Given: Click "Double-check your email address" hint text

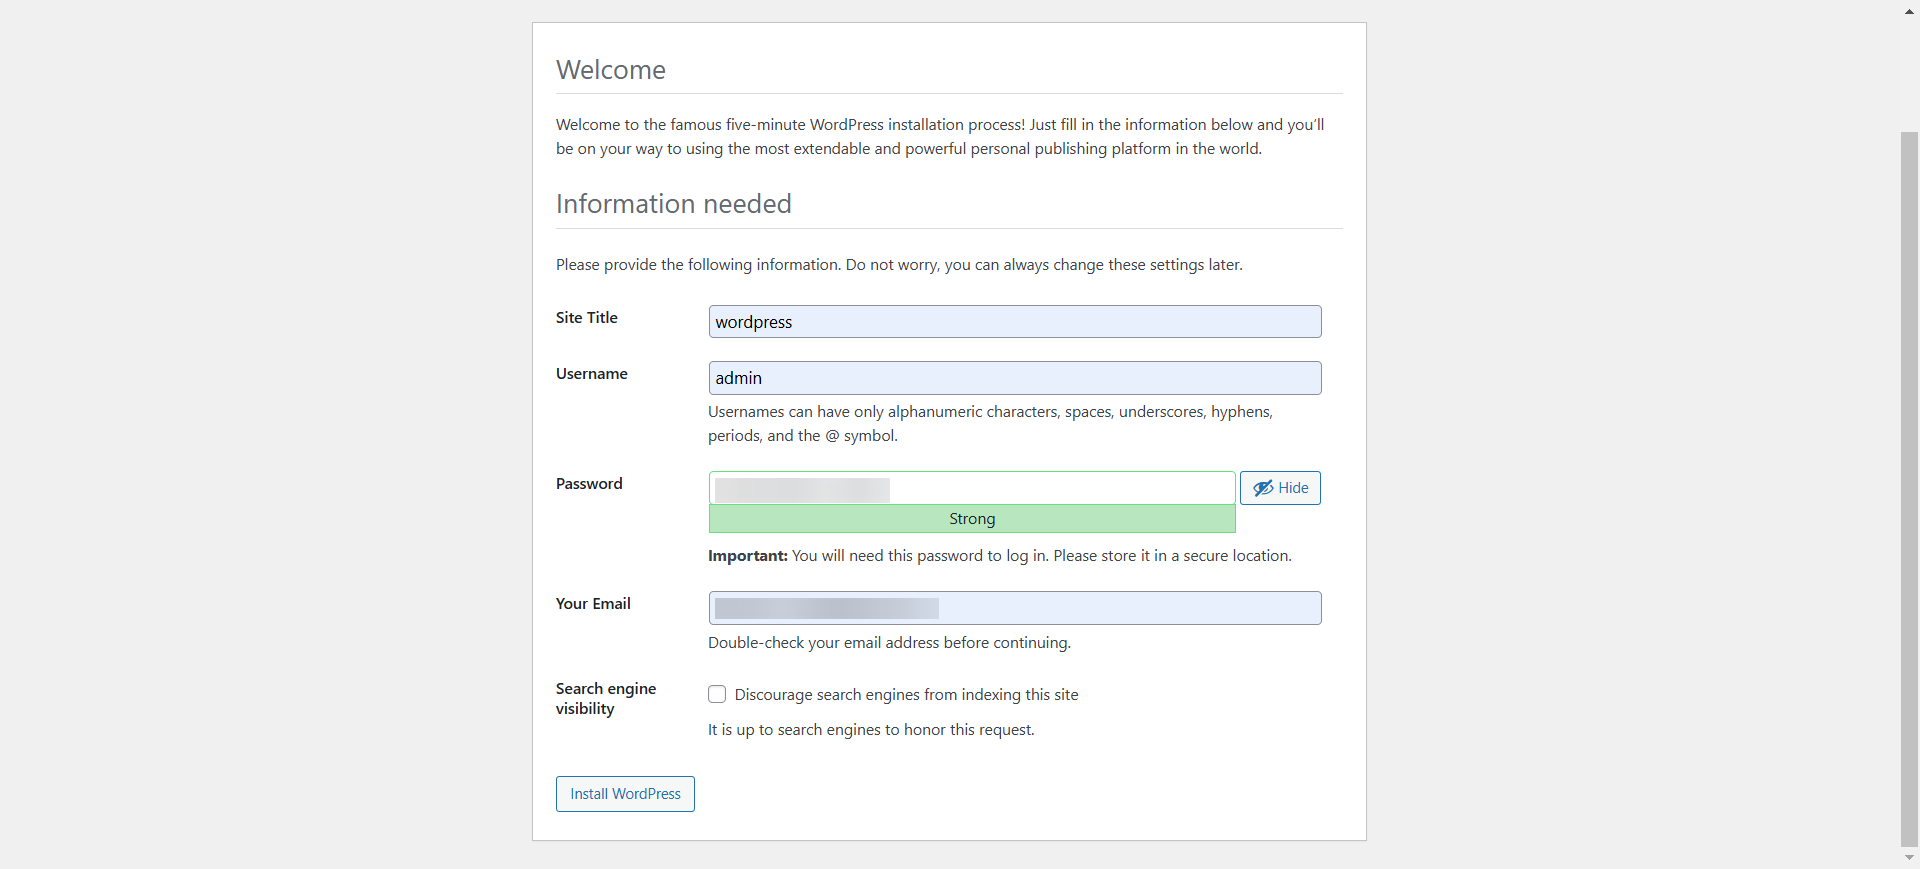Looking at the screenshot, I should (889, 642).
